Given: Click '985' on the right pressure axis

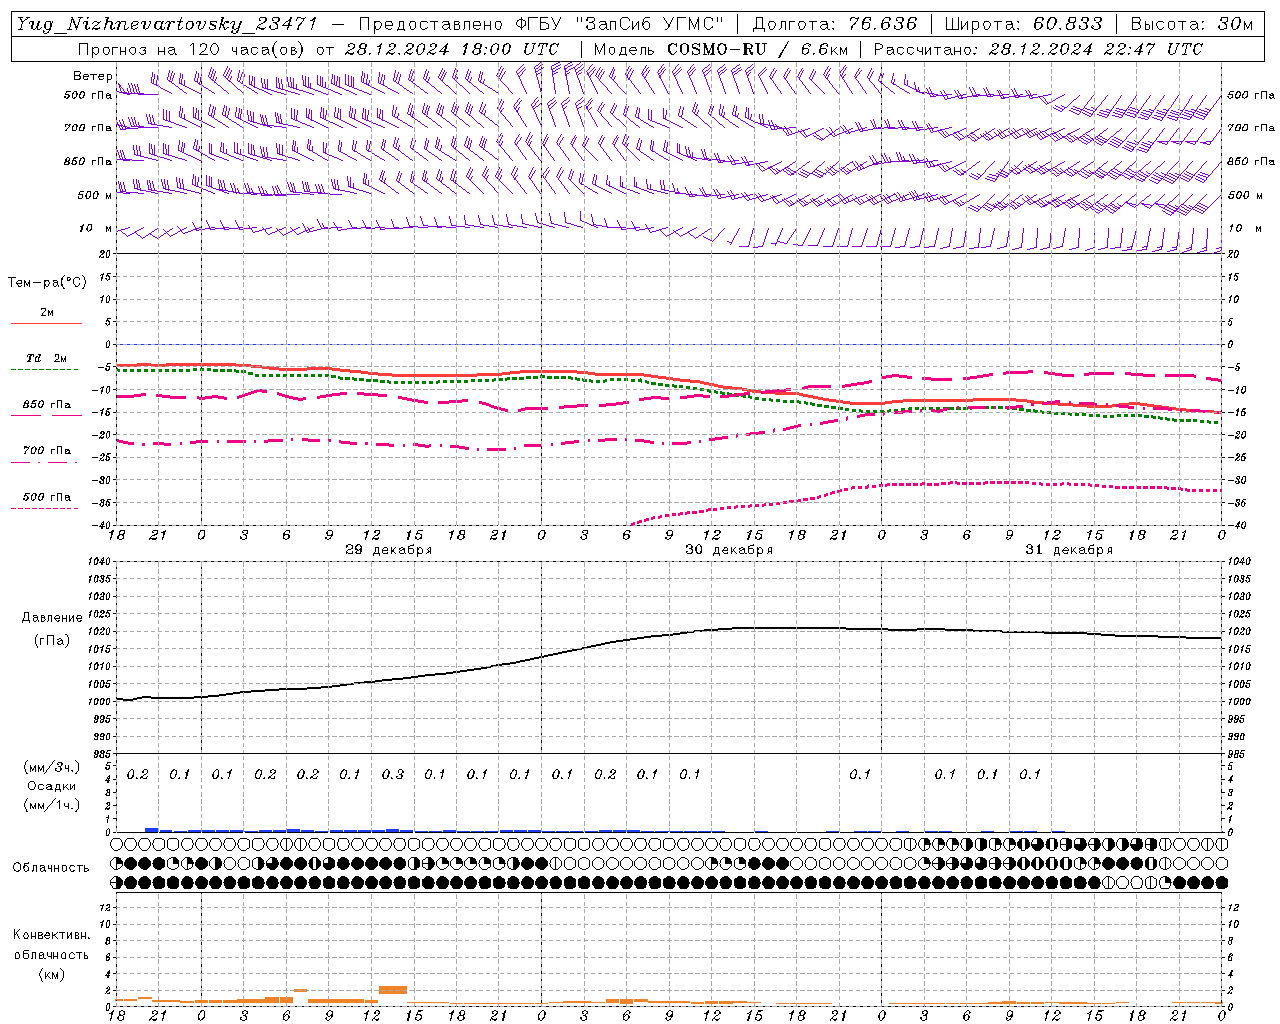Looking at the screenshot, I should point(1237,754).
